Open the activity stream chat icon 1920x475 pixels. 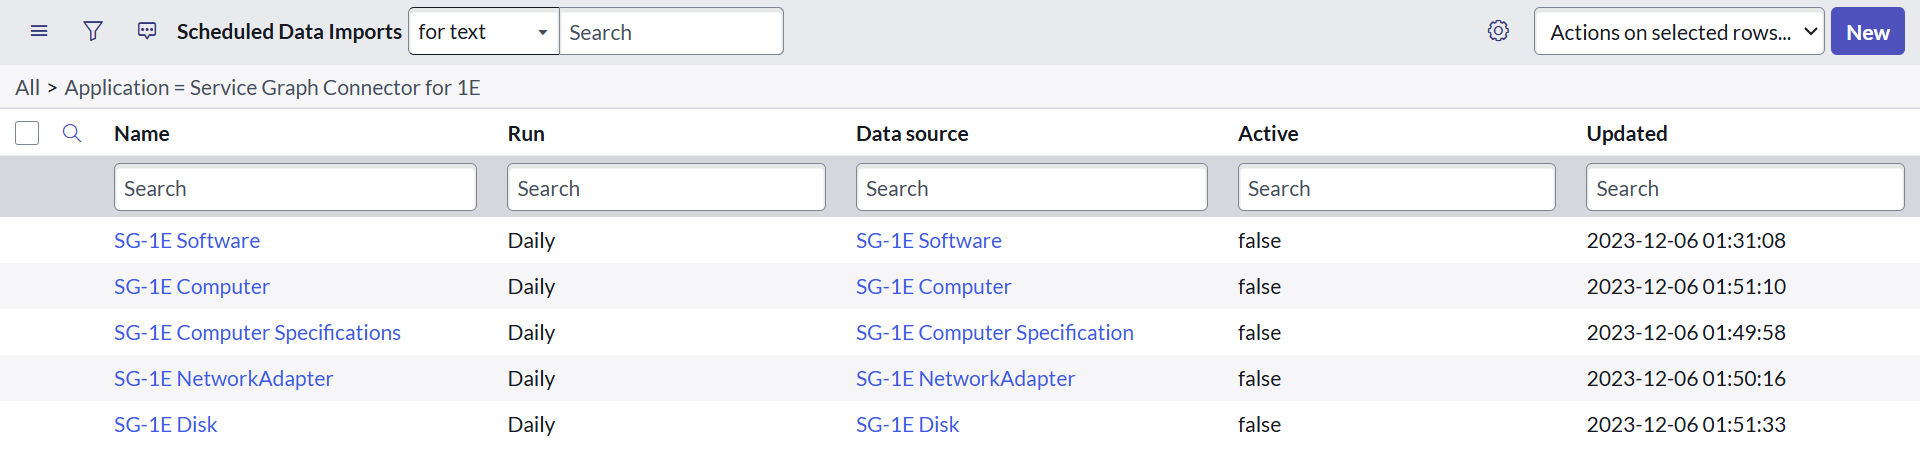click(x=147, y=31)
